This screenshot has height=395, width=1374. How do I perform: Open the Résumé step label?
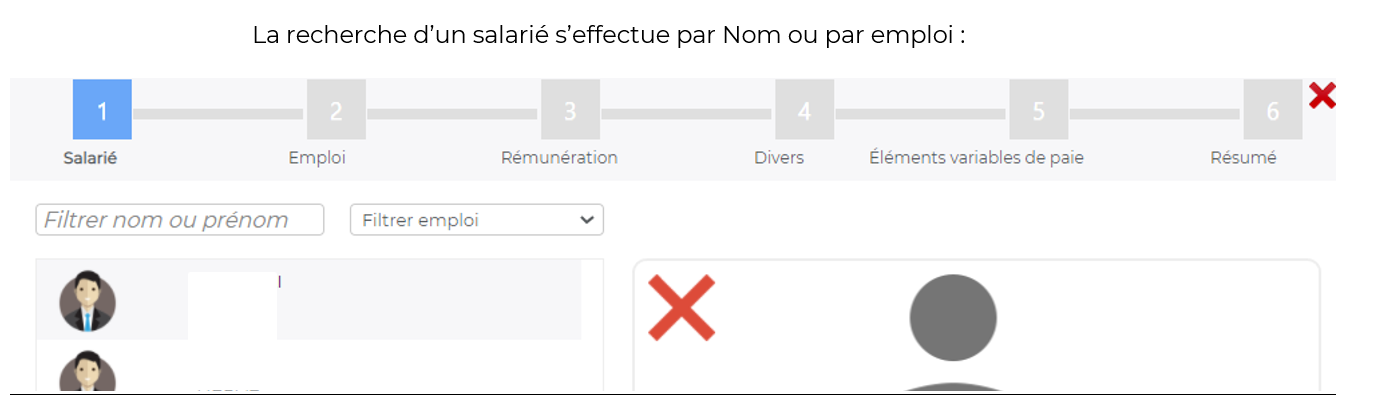(x=1243, y=158)
